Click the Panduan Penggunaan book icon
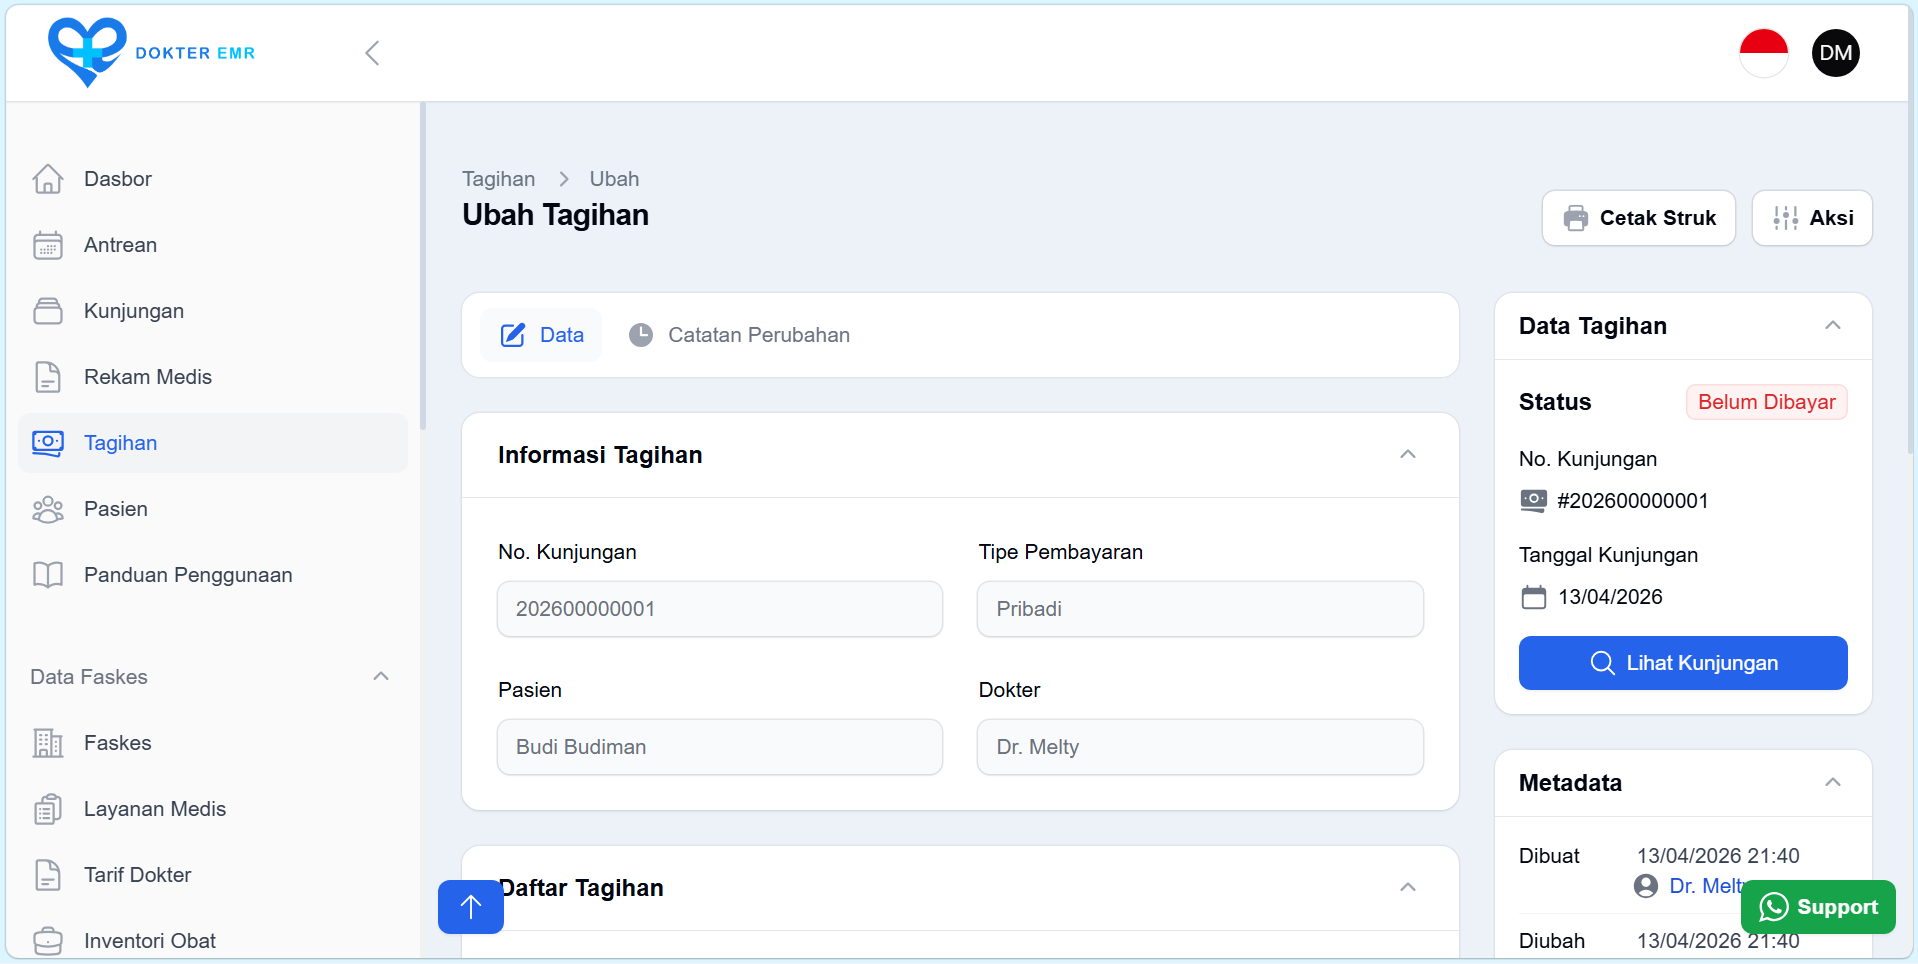Image resolution: width=1918 pixels, height=964 pixels. click(x=48, y=575)
